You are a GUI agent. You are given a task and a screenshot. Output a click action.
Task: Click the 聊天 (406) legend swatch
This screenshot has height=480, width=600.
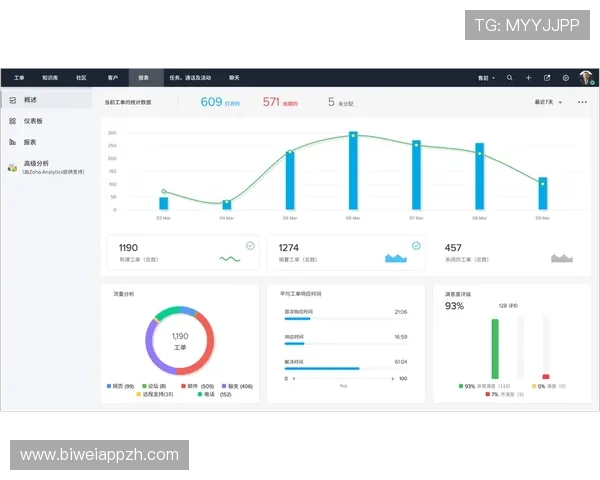click(x=224, y=386)
